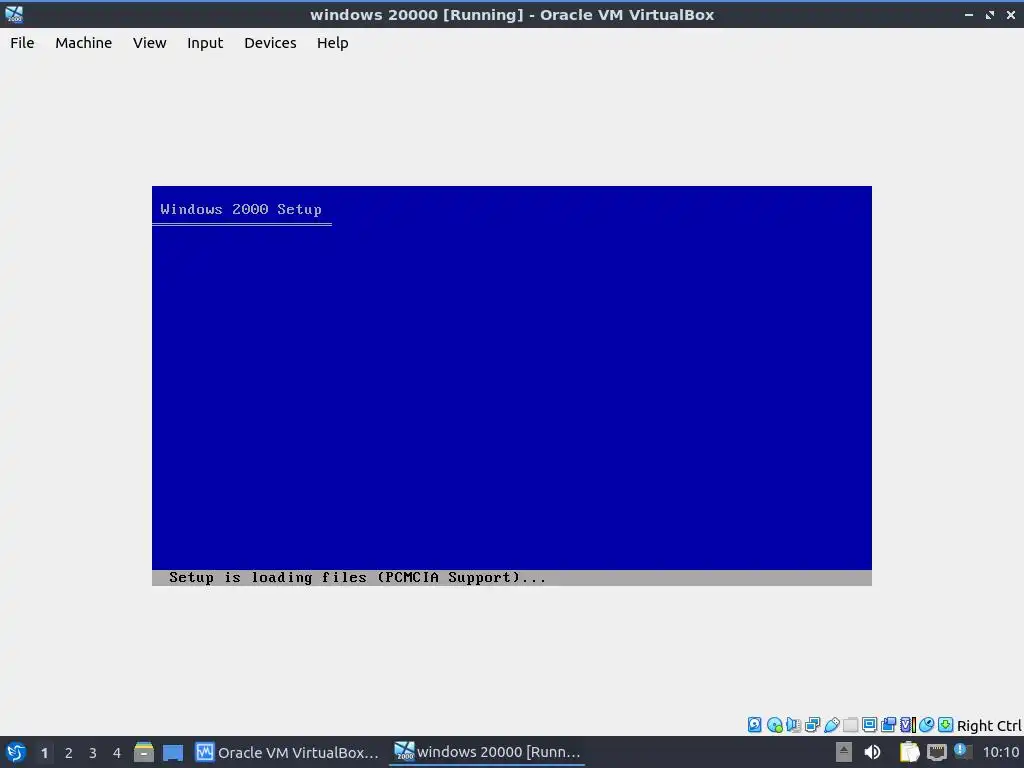Image resolution: width=1024 pixels, height=768 pixels.
Task: Switch to workspace 4
Action: 117,753
